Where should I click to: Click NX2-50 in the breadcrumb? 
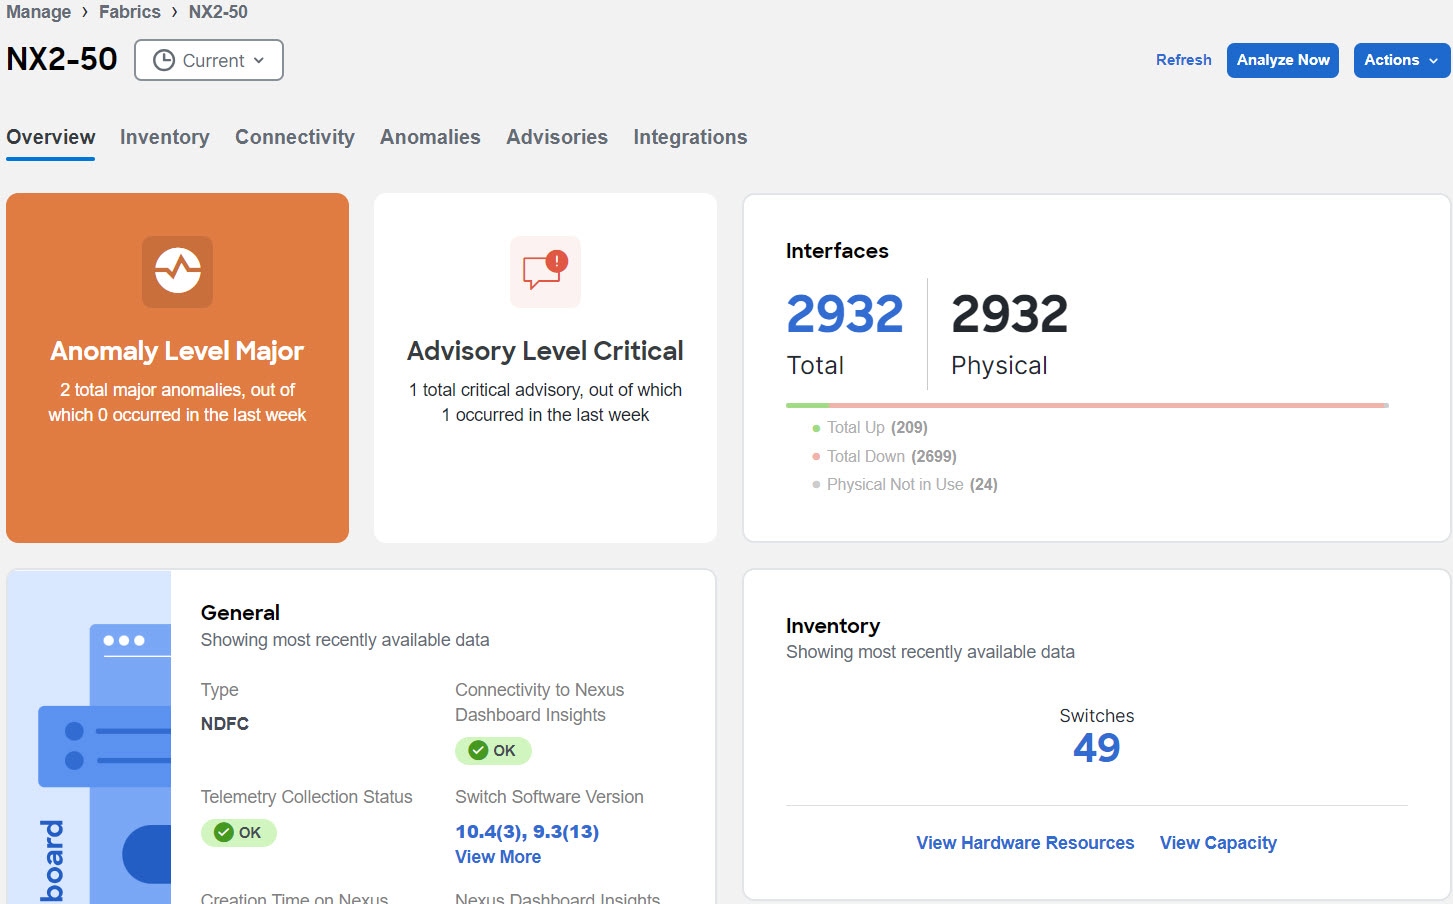(218, 12)
